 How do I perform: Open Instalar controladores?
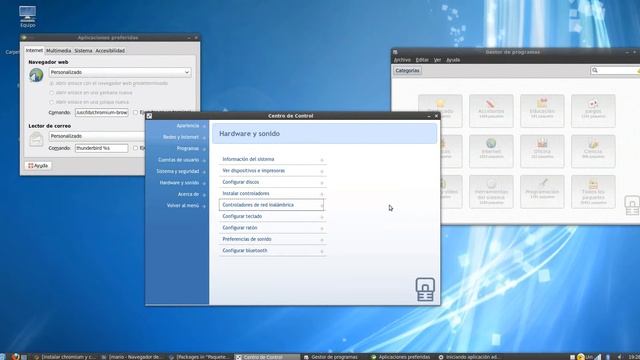pos(272,193)
